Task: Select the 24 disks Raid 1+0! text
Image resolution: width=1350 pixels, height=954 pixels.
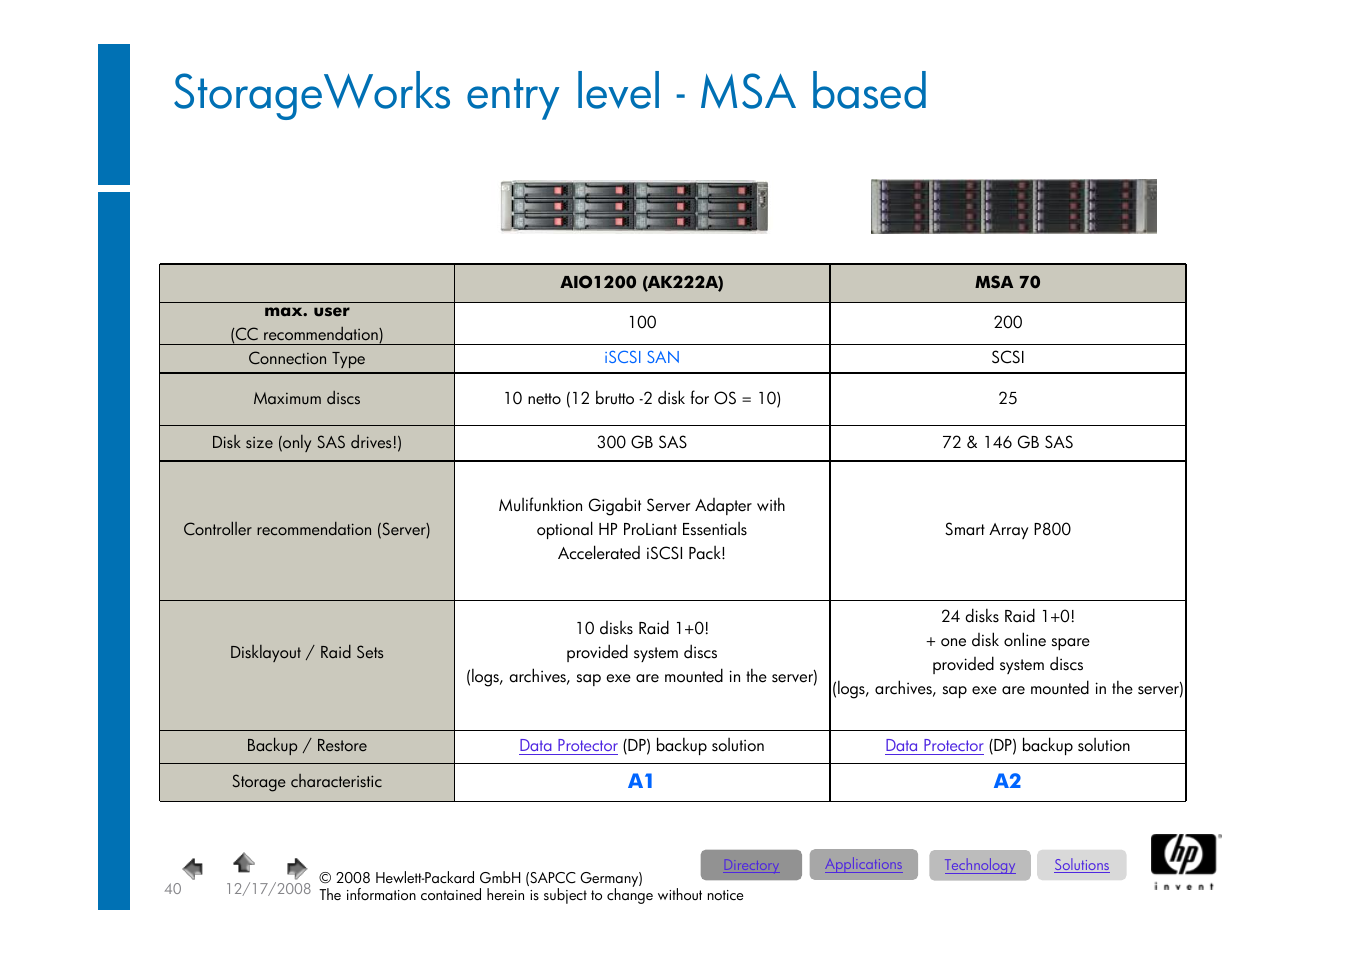Action: click(x=1008, y=616)
